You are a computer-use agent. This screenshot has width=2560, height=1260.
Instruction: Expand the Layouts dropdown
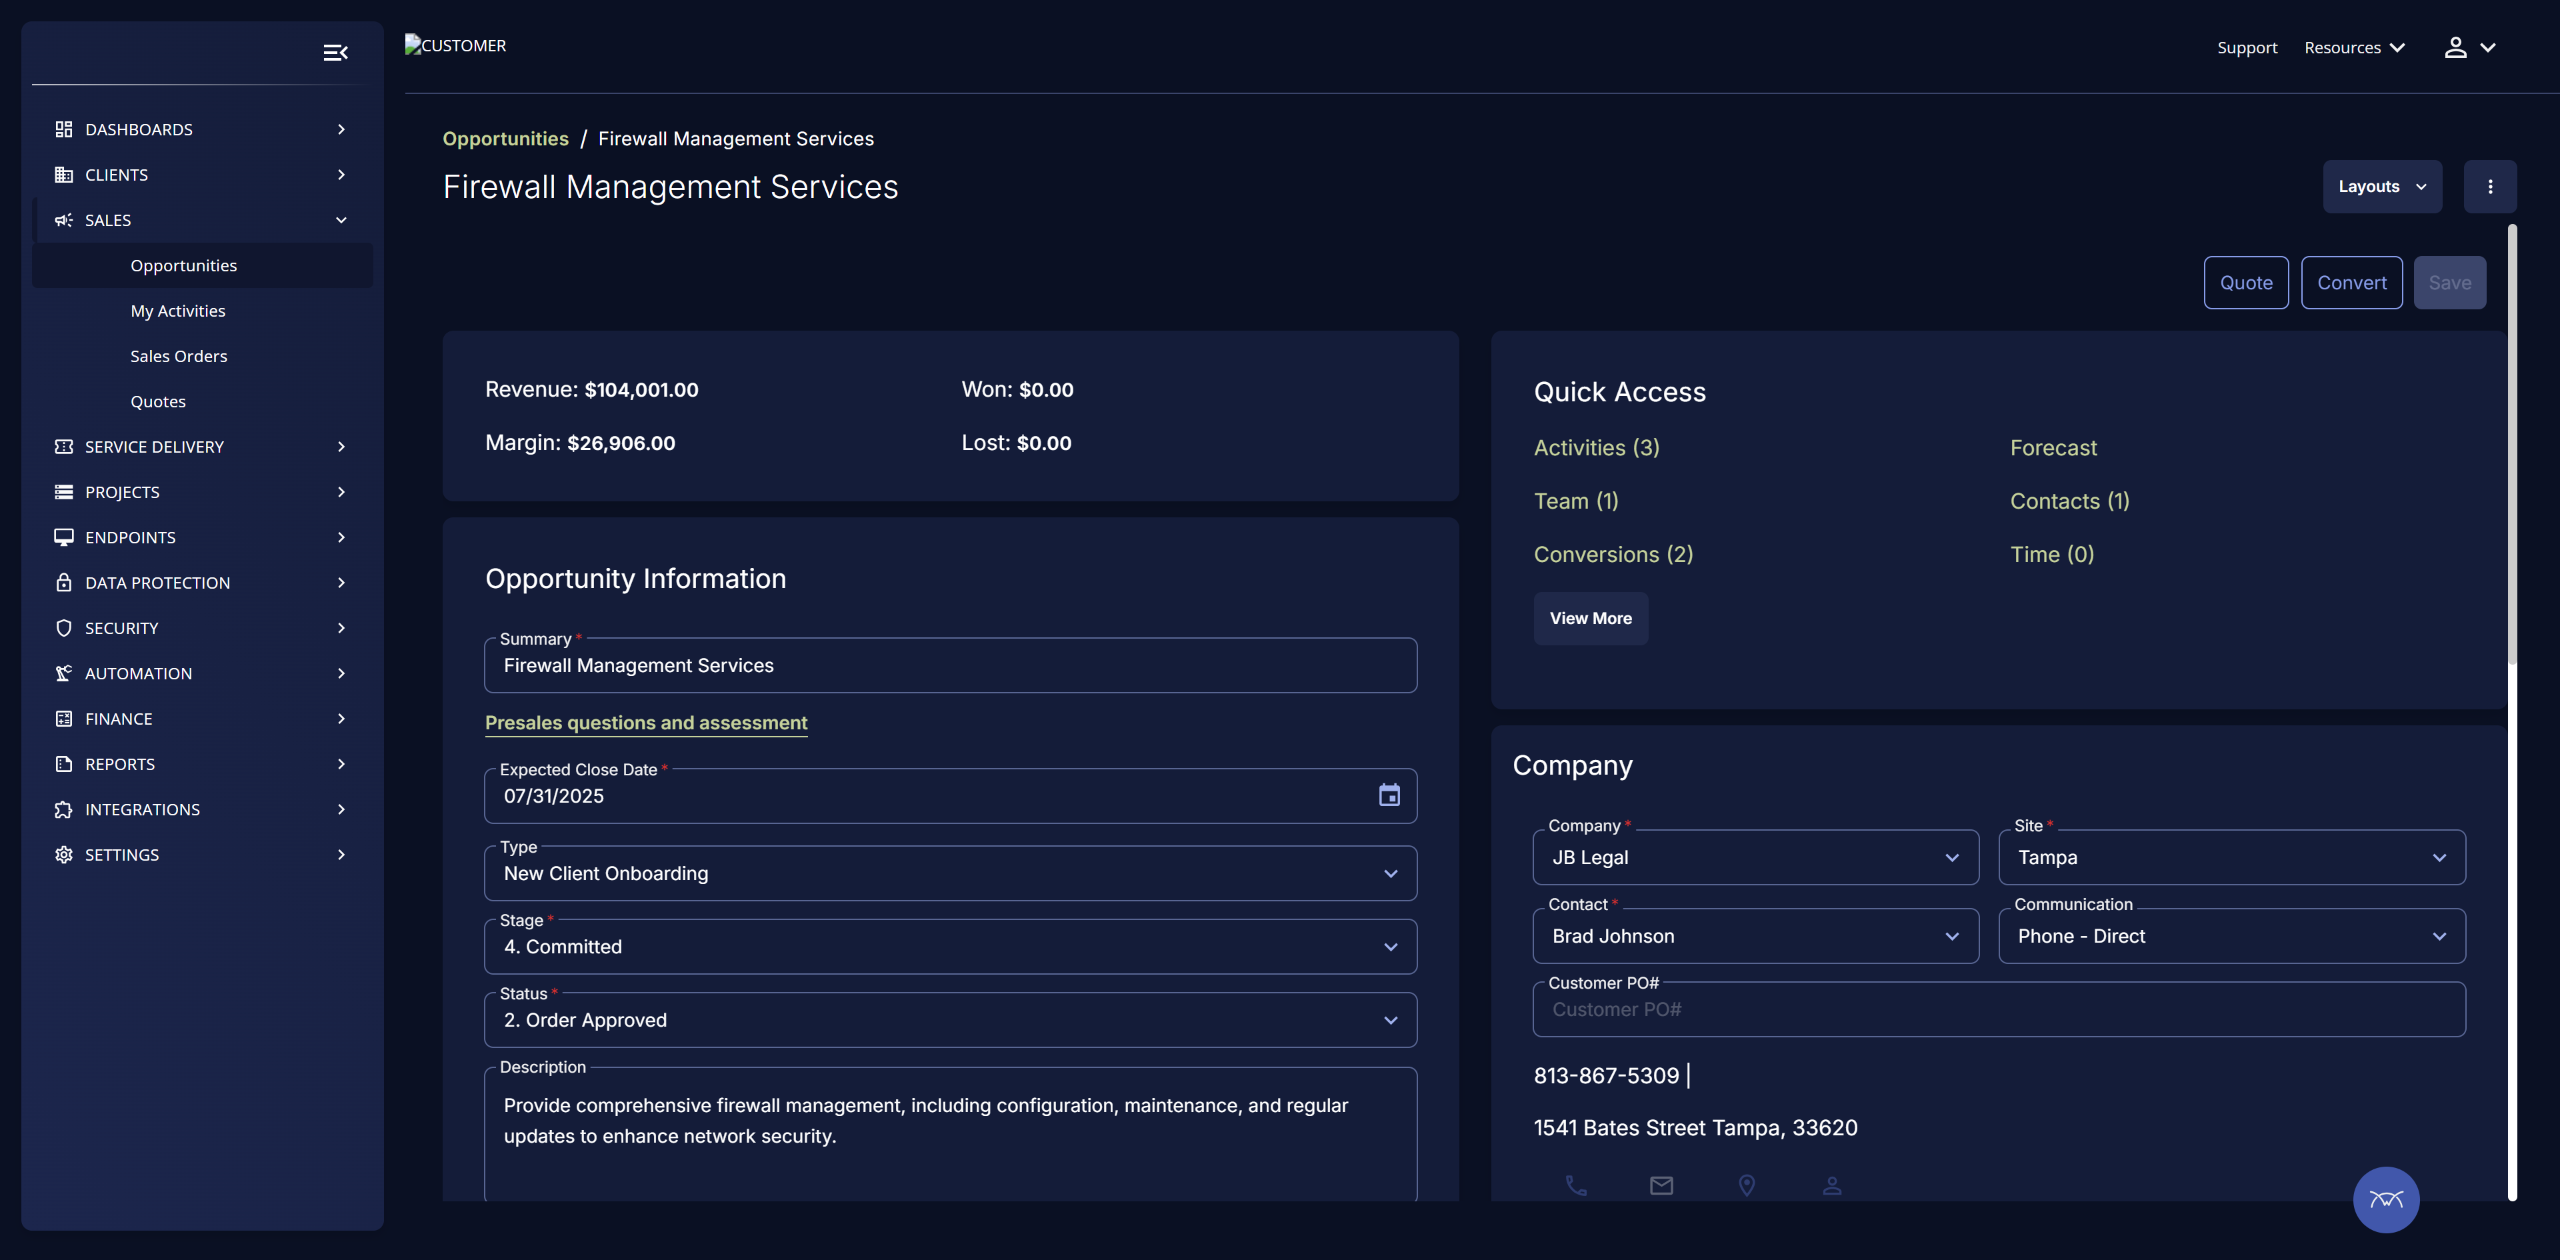click(2382, 187)
